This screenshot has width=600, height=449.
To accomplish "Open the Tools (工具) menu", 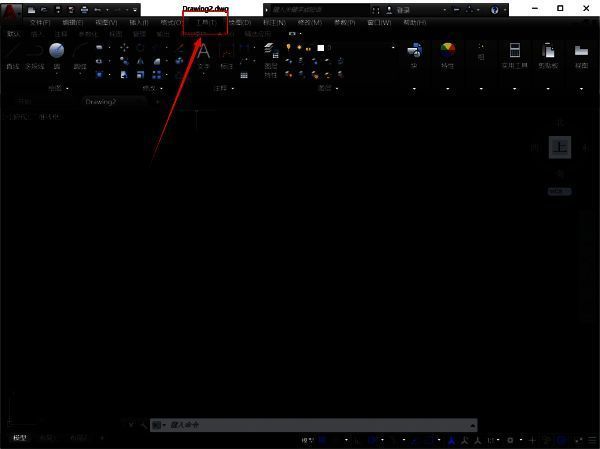I will 206,22.
